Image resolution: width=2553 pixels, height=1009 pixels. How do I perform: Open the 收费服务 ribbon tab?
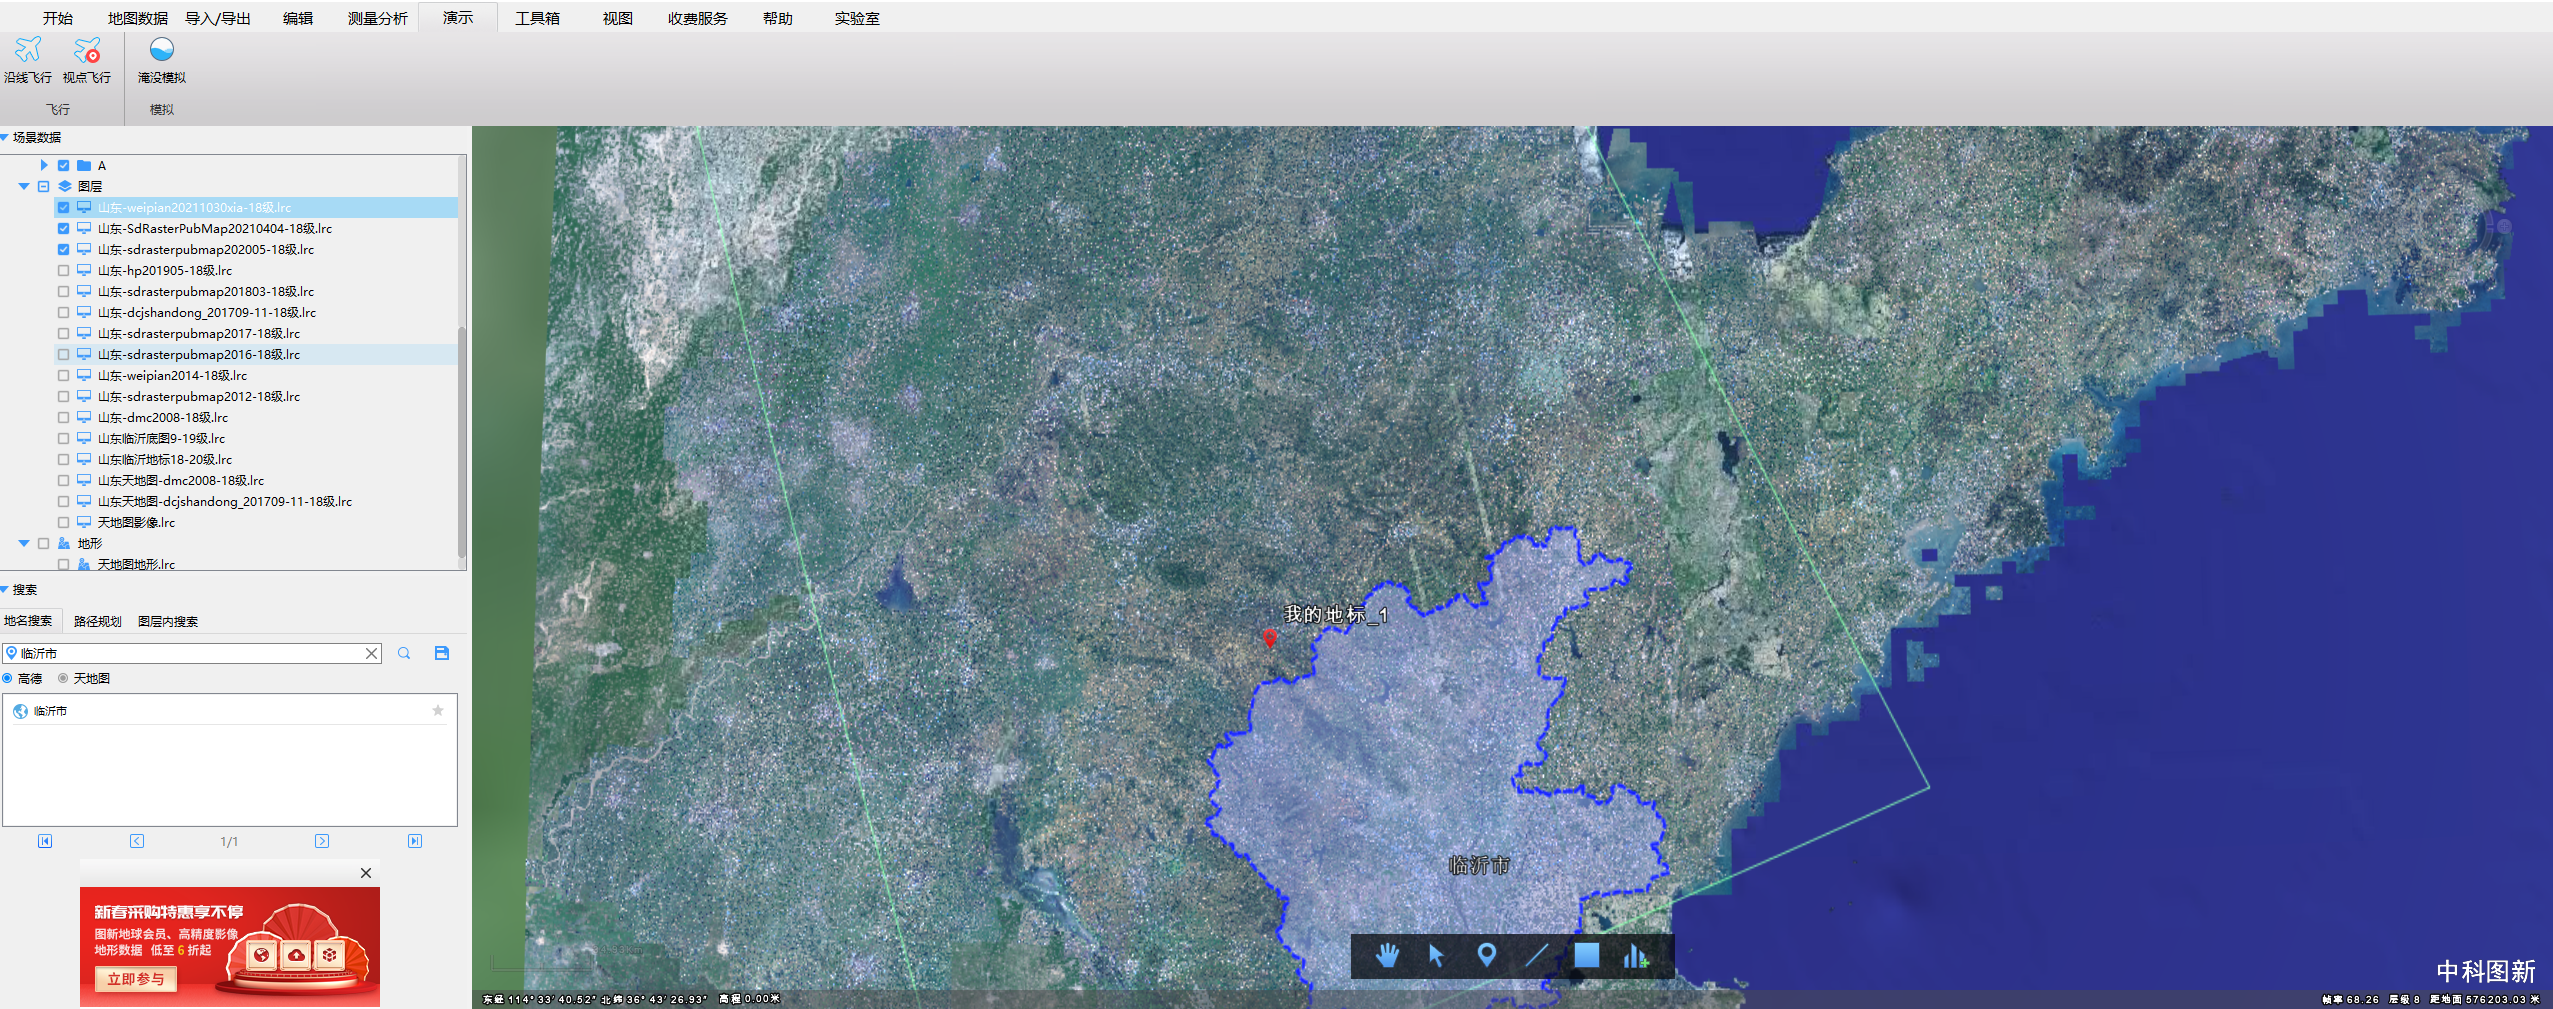tap(698, 18)
